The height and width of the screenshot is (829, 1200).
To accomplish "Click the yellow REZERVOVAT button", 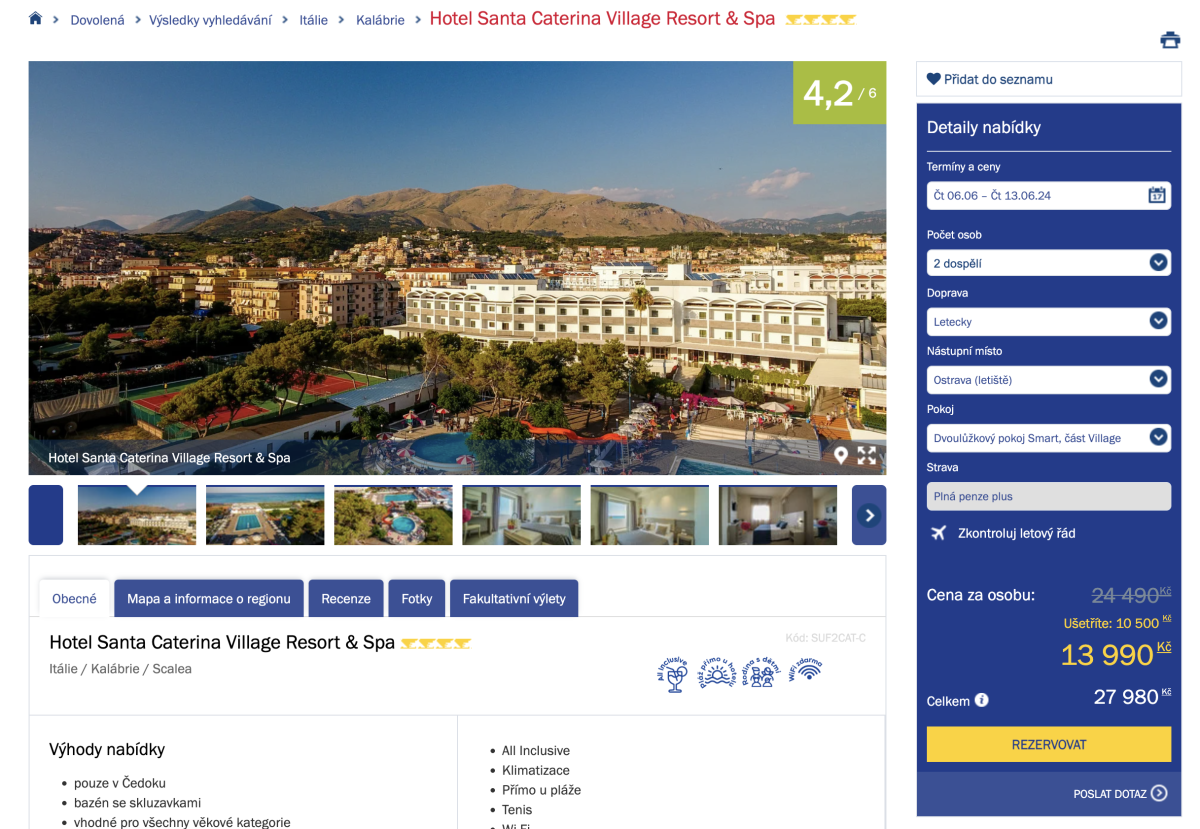I will pos(1049,745).
